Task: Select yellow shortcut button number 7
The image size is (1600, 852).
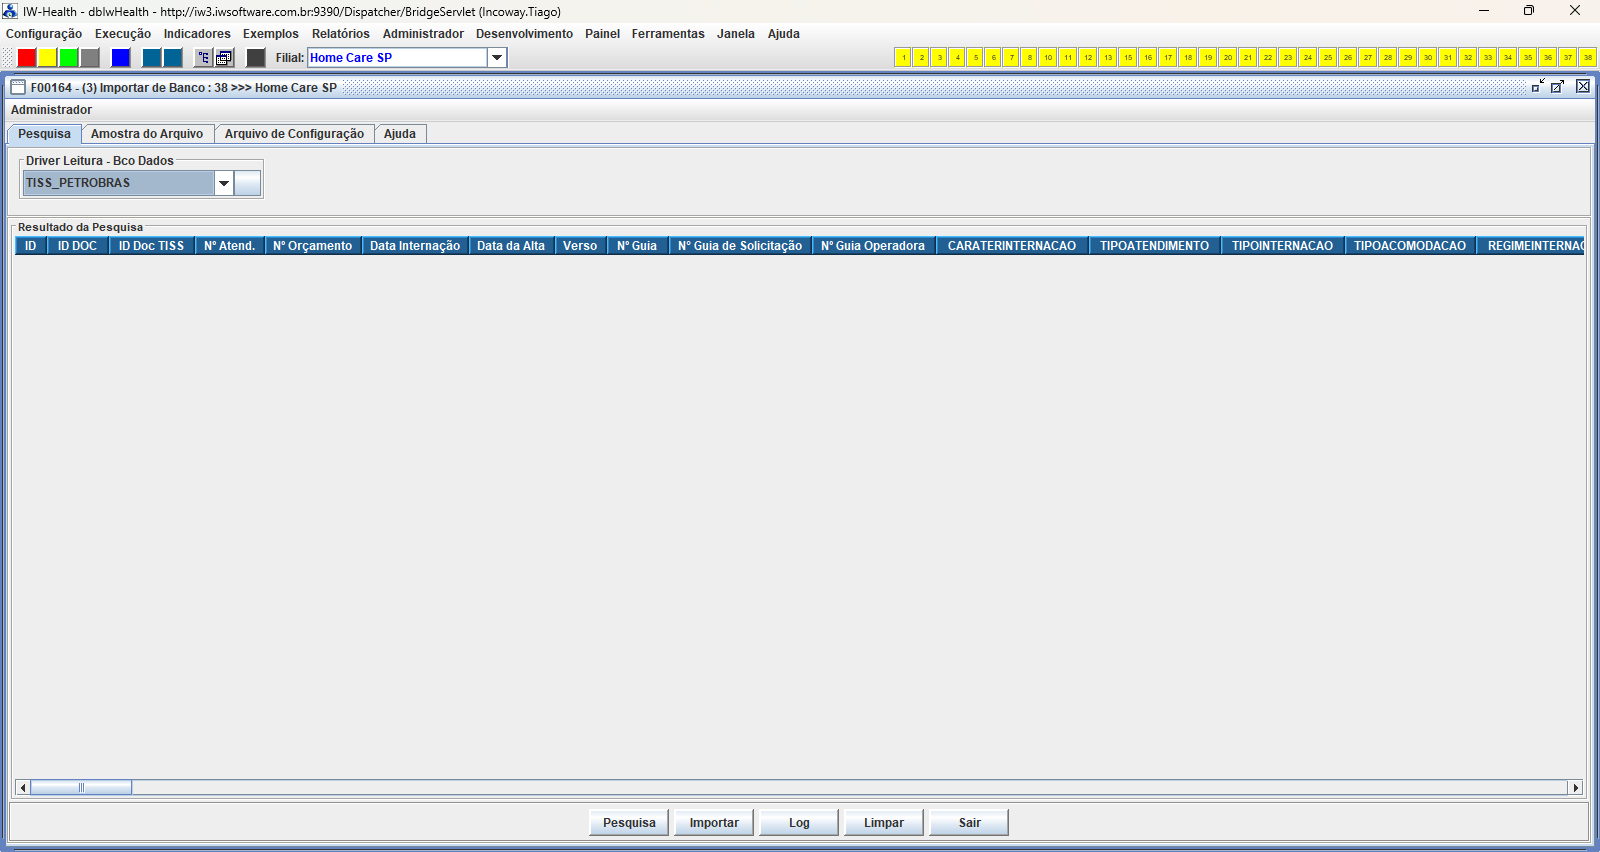Action: point(1011,58)
